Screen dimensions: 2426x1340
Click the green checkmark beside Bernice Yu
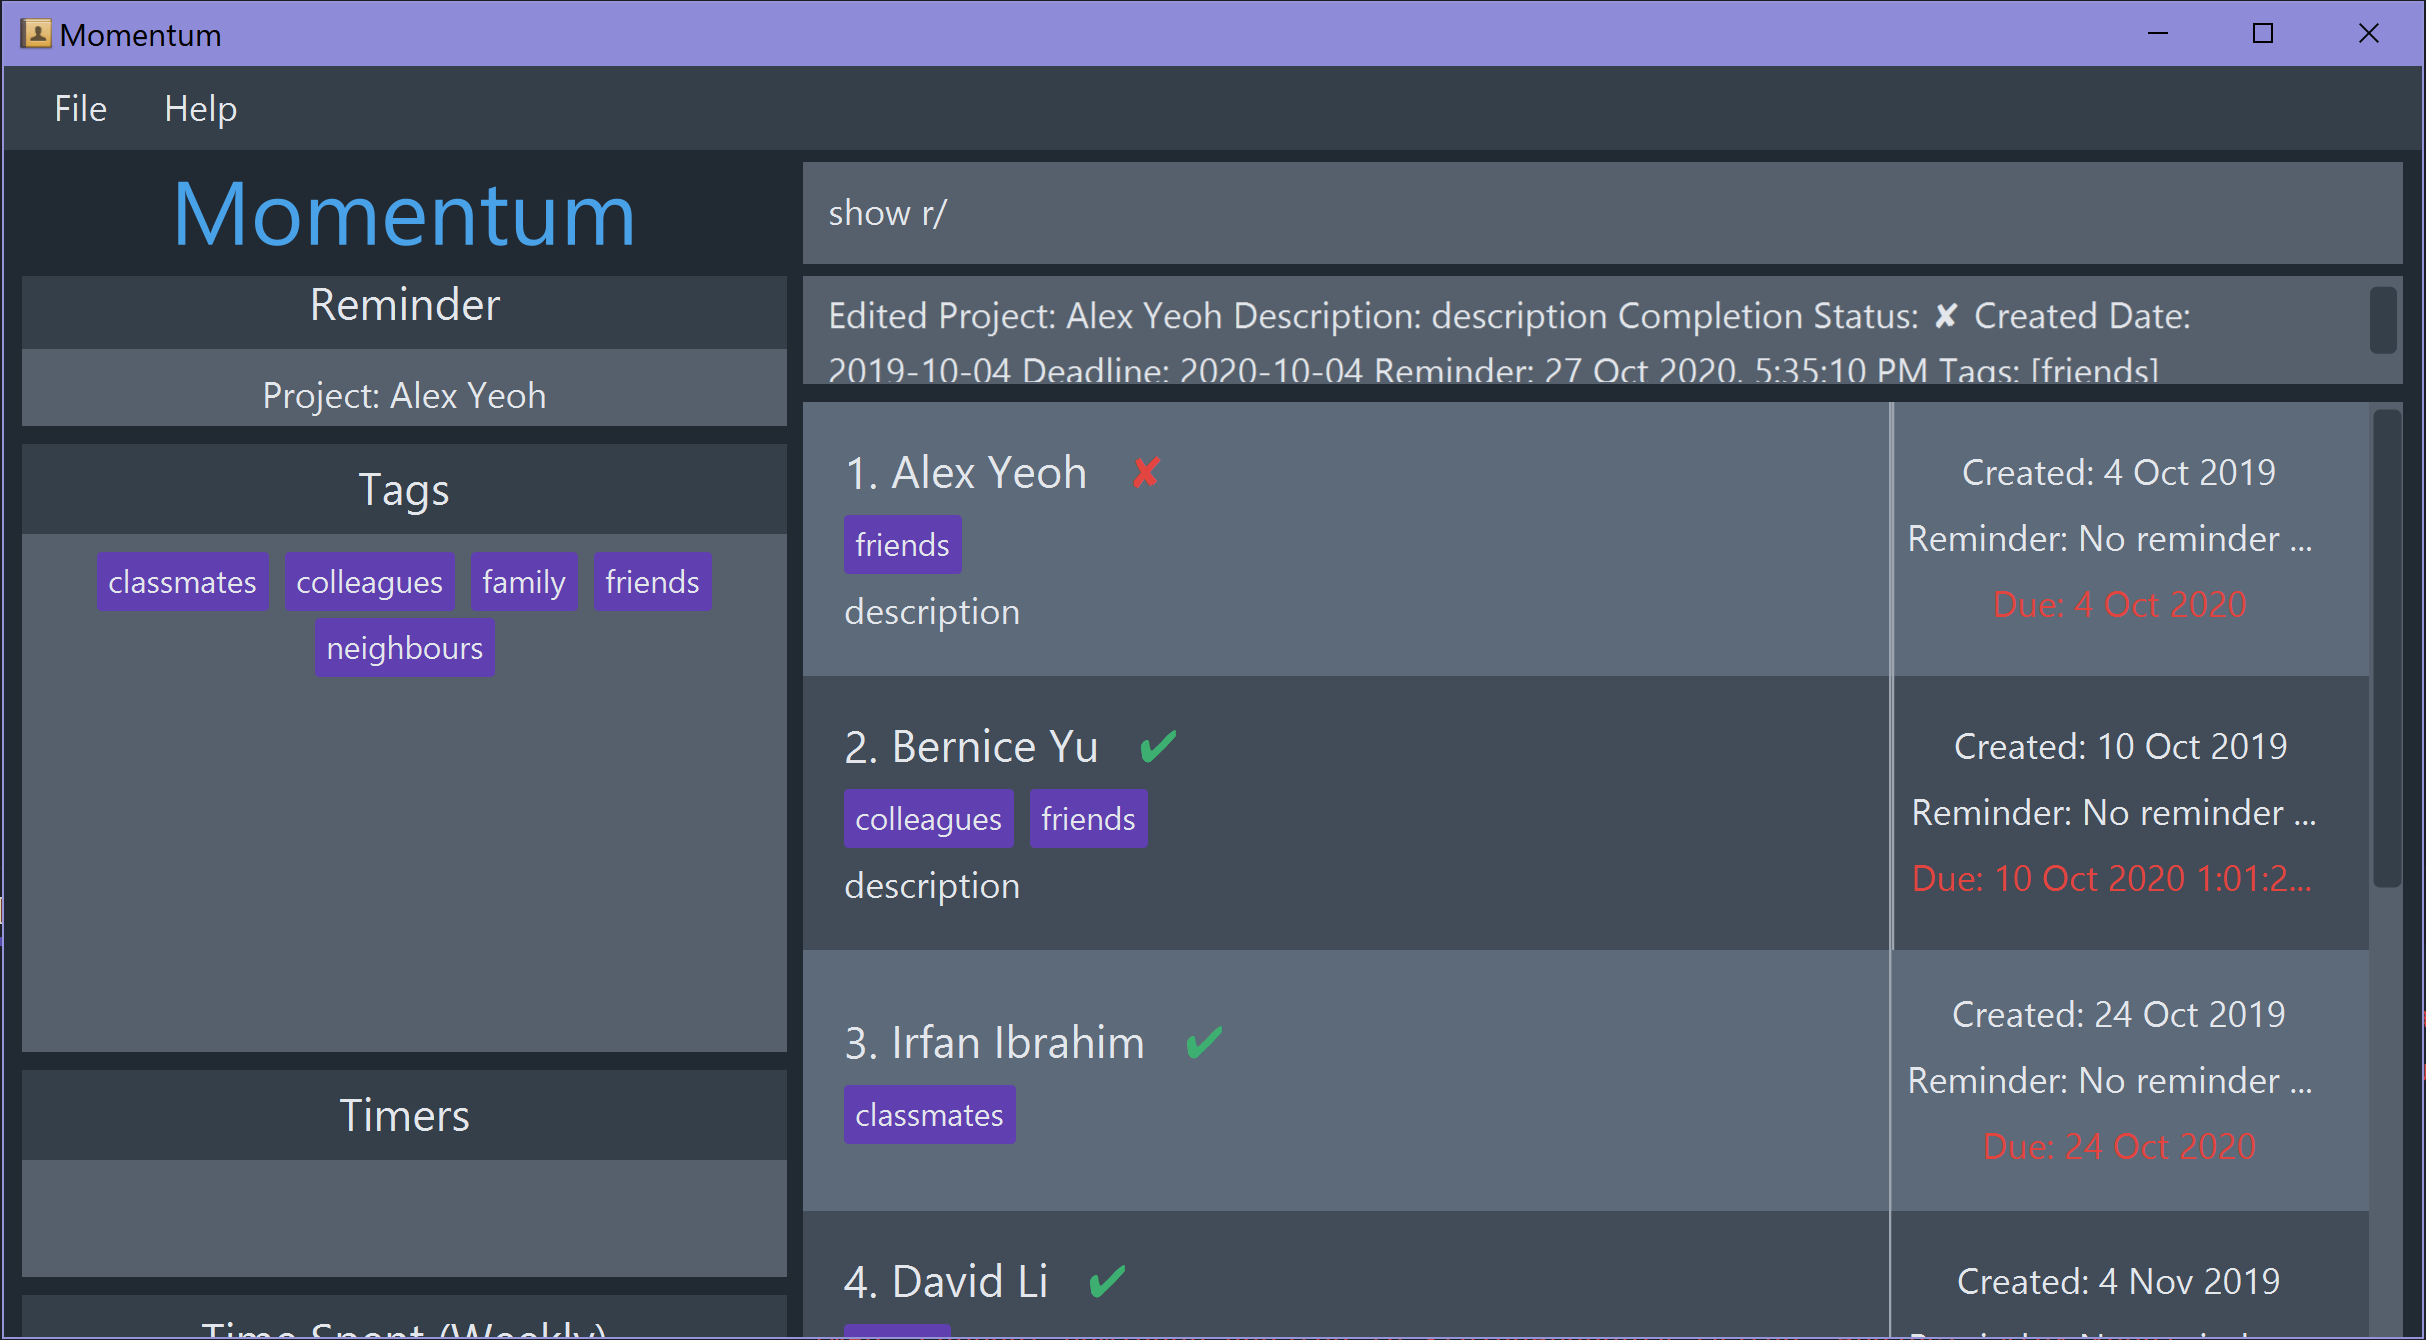1158,746
